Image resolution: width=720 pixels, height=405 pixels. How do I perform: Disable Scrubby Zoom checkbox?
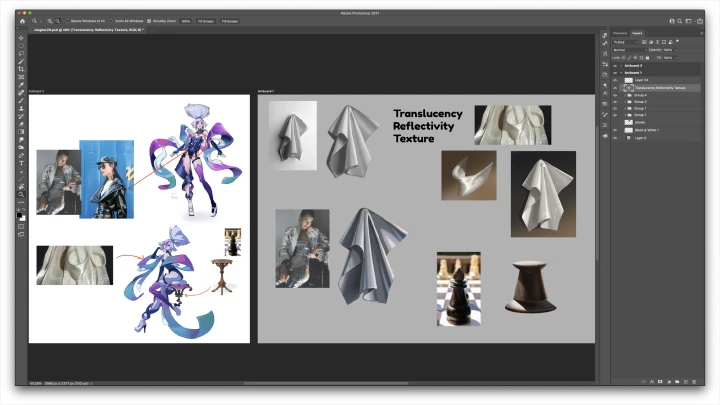(149, 21)
